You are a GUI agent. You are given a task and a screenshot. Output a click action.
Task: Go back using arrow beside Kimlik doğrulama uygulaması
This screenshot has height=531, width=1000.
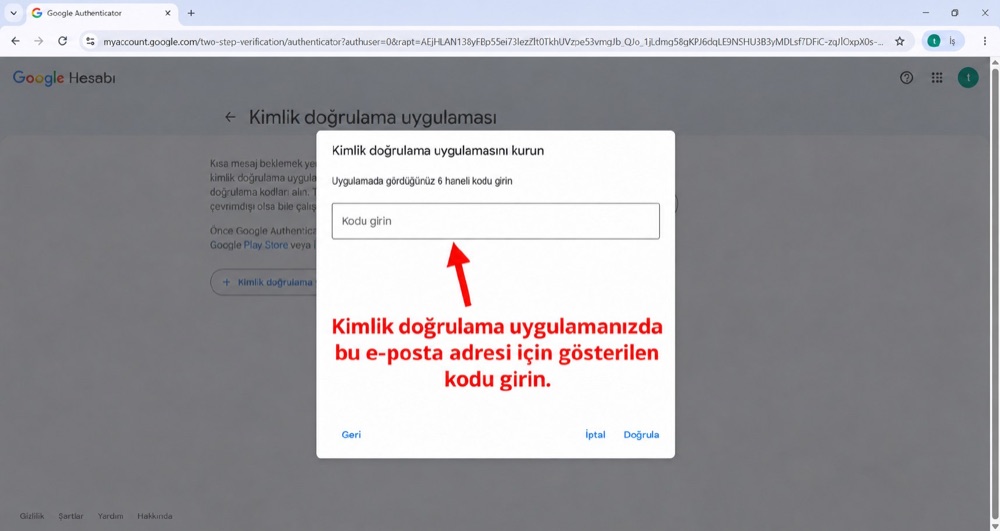230,117
